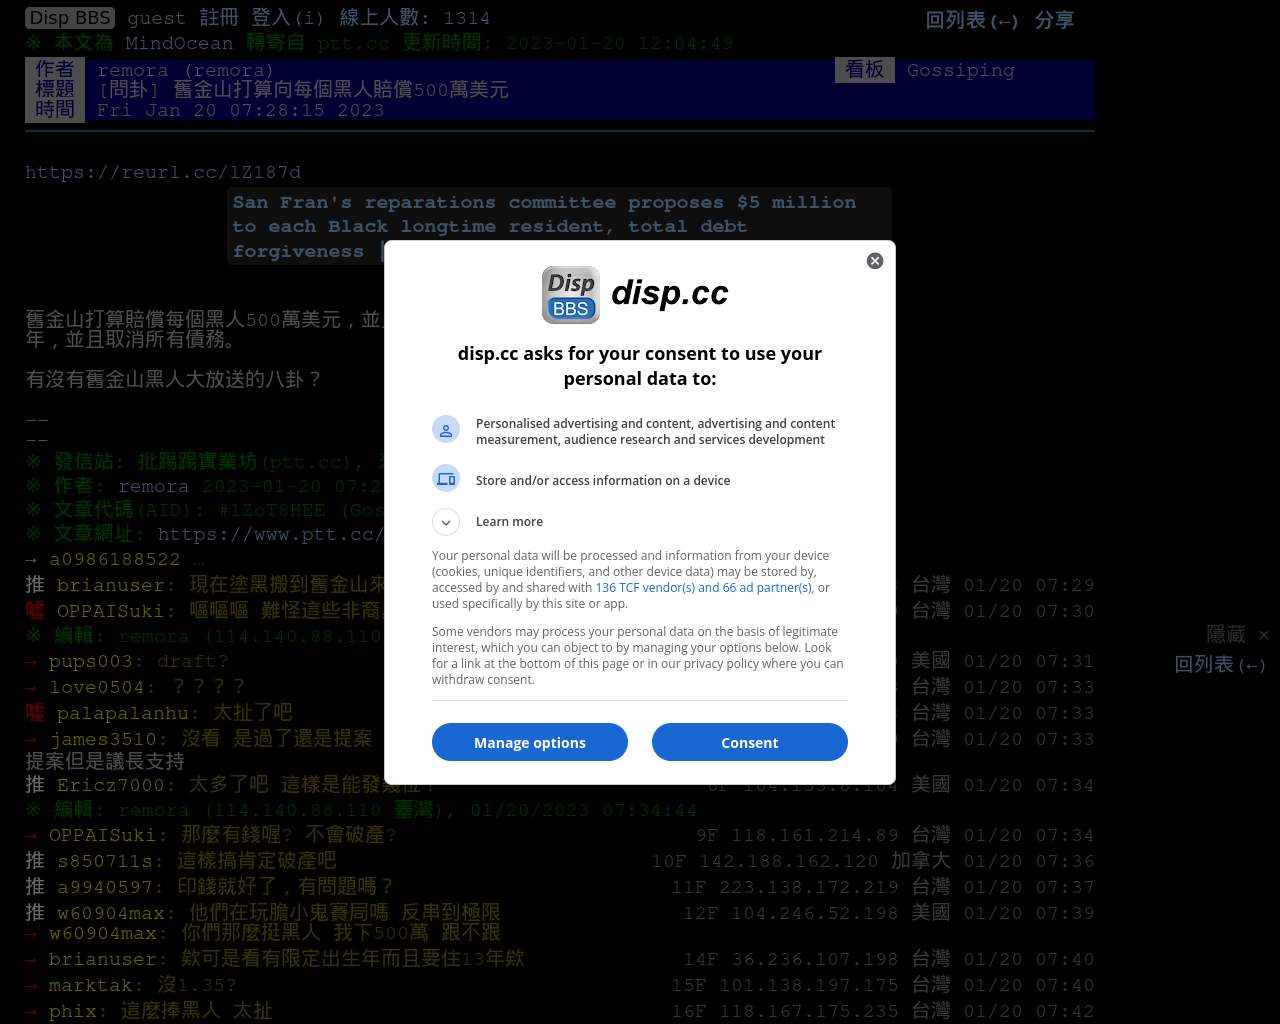Click commenter name pups003
This screenshot has height=1024, width=1280.
[90, 661]
